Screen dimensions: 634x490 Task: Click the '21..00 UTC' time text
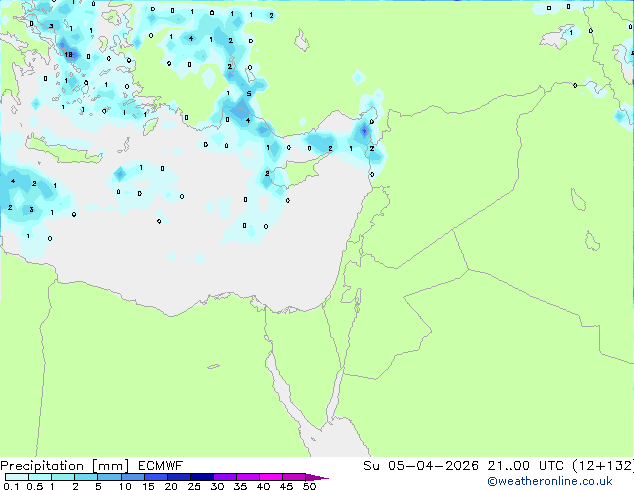tap(525, 466)
